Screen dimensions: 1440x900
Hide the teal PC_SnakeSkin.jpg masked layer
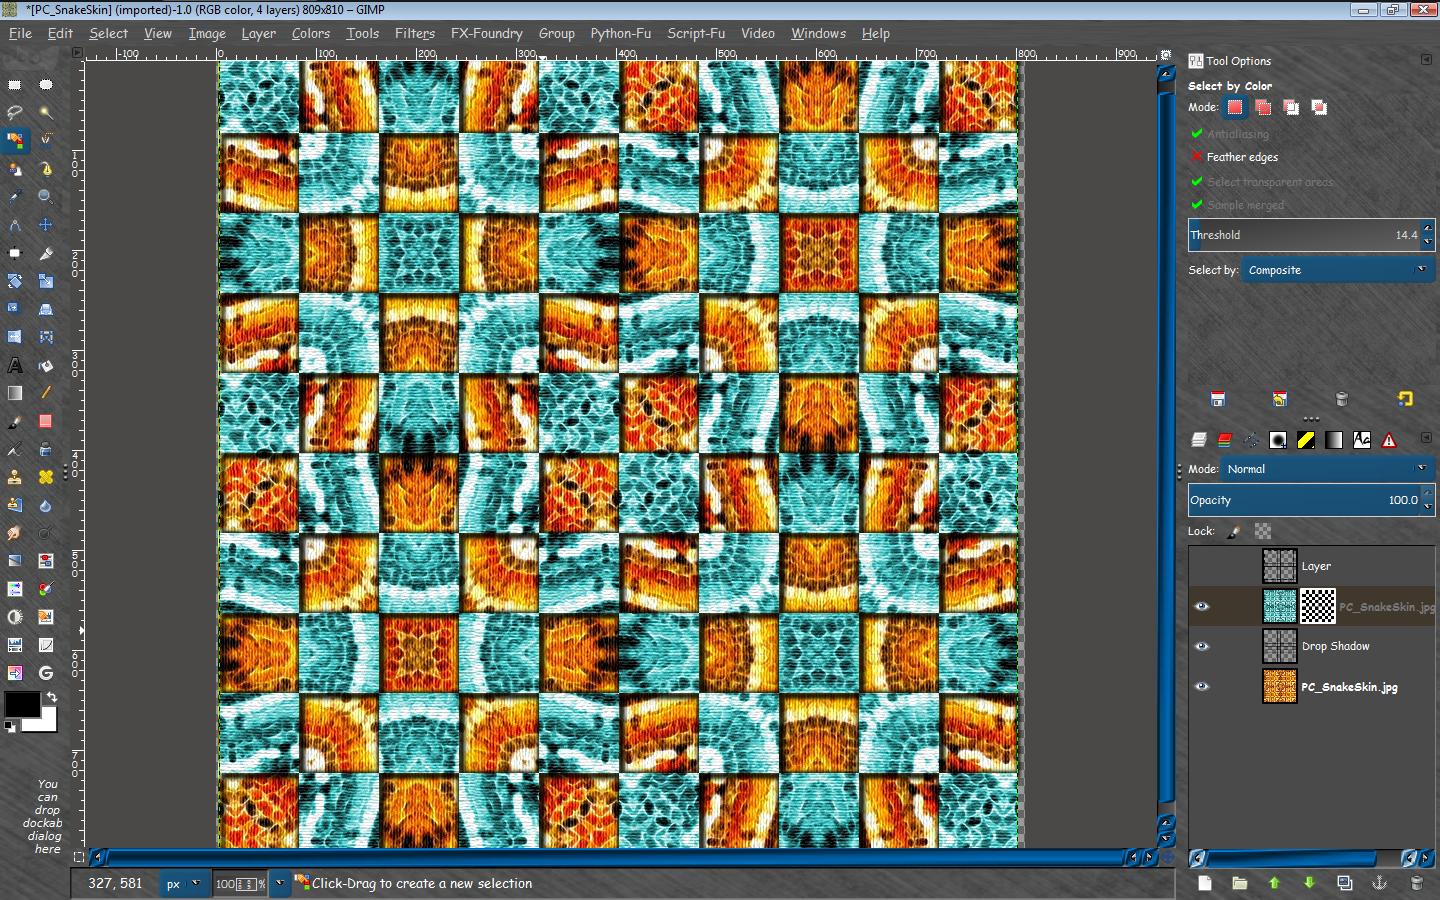(x=1202, y=606)
